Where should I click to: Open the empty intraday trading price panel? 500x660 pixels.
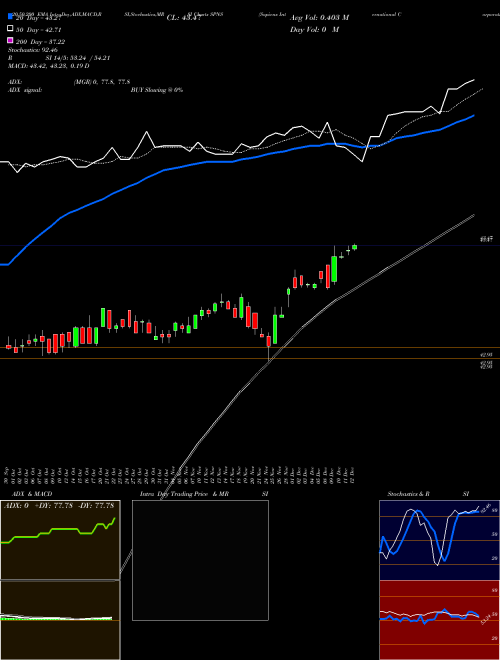coord(200,560)
